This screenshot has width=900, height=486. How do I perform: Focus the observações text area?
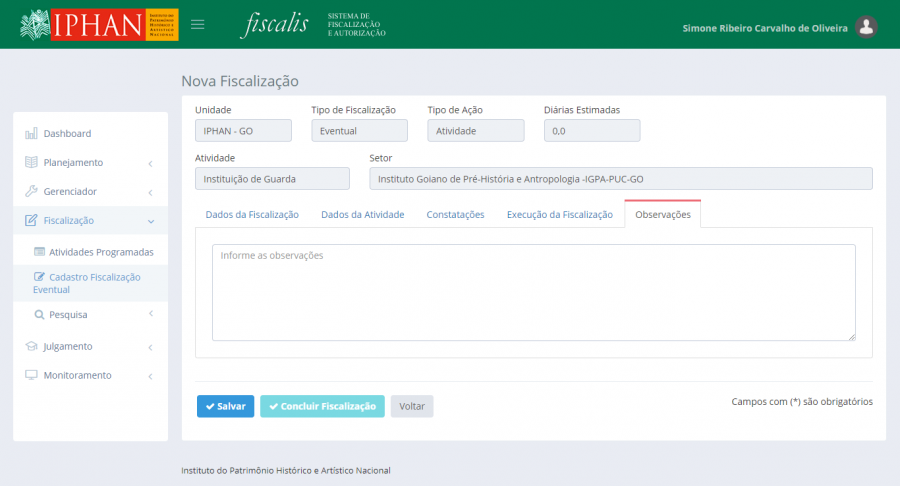pyautogui.click(x=533, y=292)
